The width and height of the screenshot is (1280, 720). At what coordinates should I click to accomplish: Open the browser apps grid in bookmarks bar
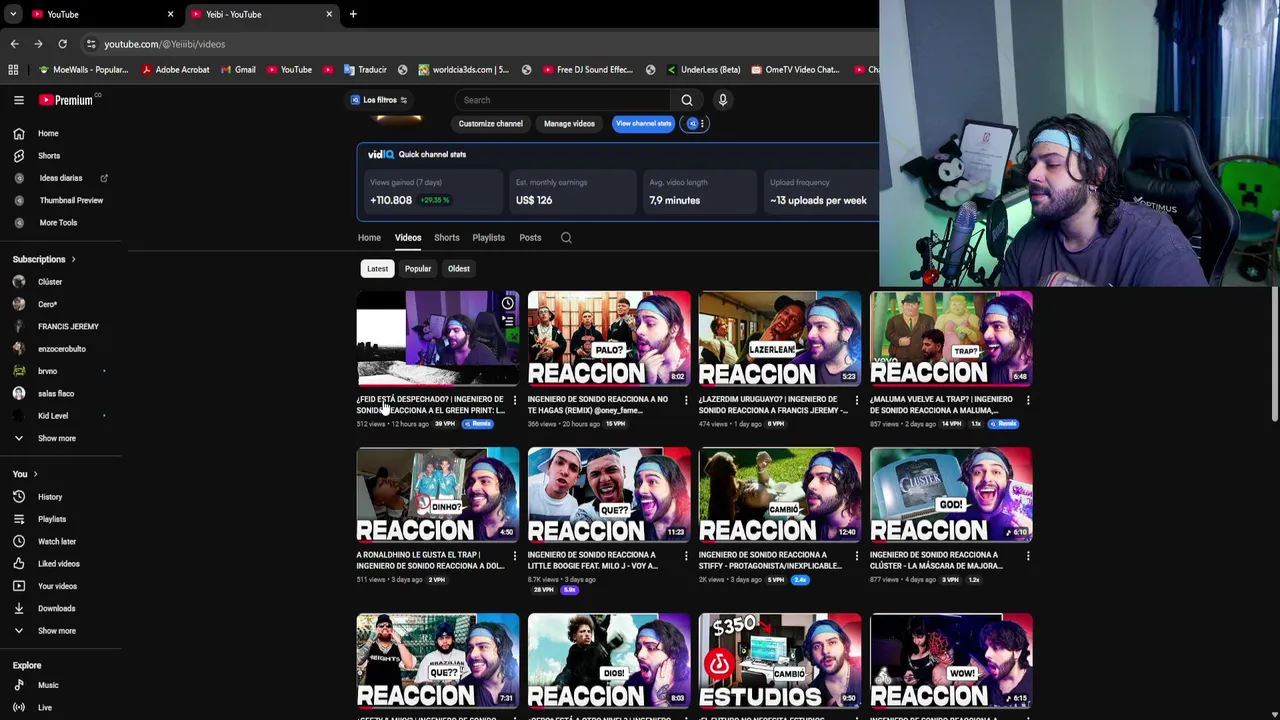[x=13, y=70]
